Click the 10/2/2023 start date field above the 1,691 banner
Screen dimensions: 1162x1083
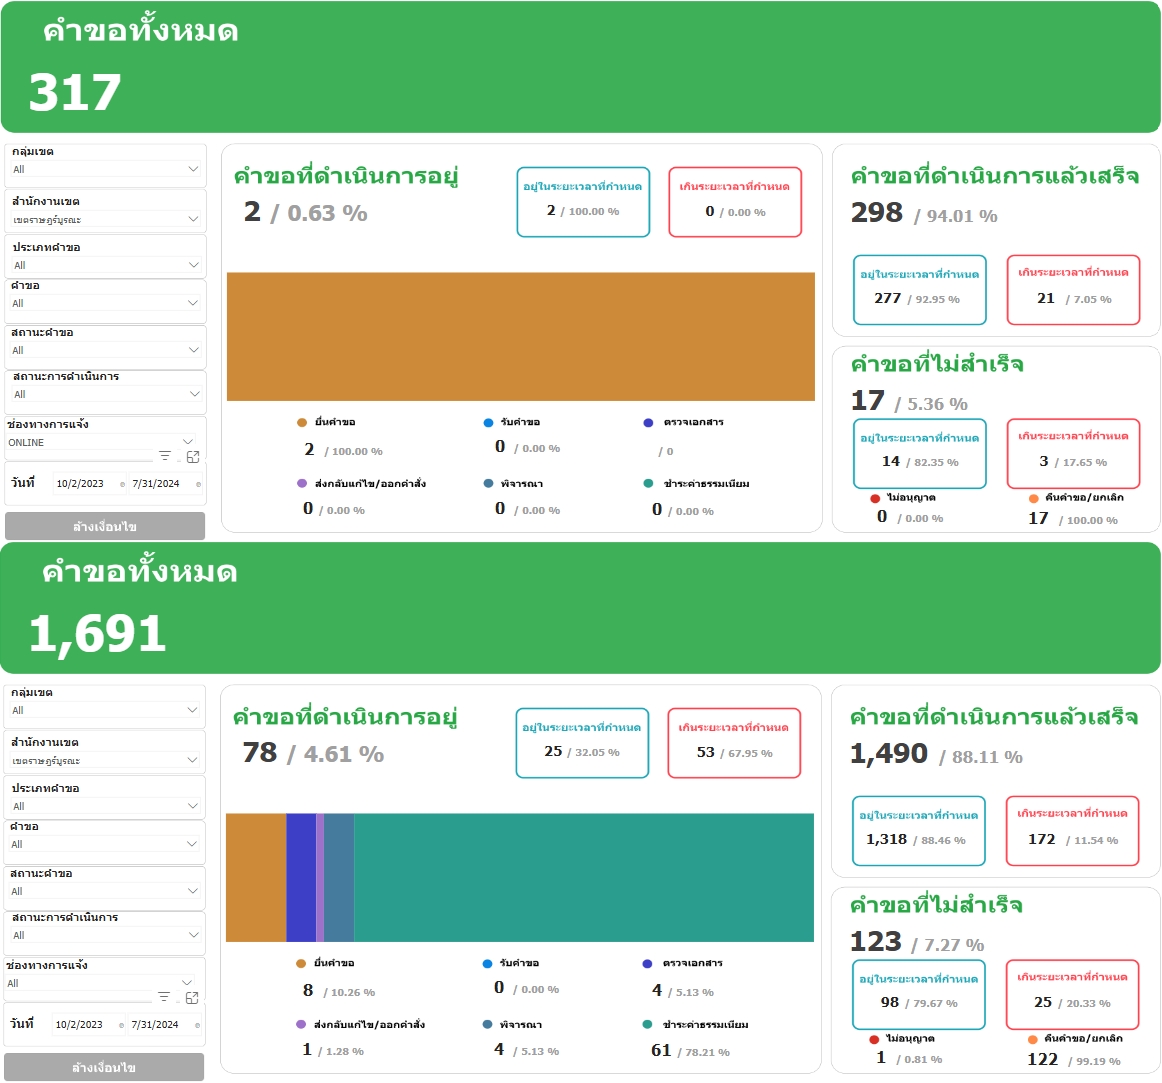[80, 484]
